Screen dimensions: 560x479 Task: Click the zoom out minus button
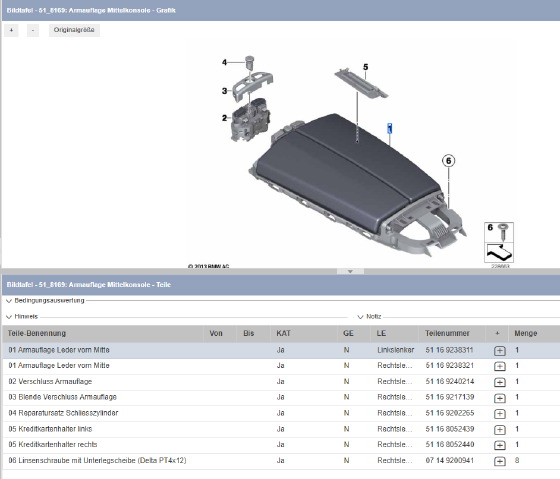[x=33, y=30]
